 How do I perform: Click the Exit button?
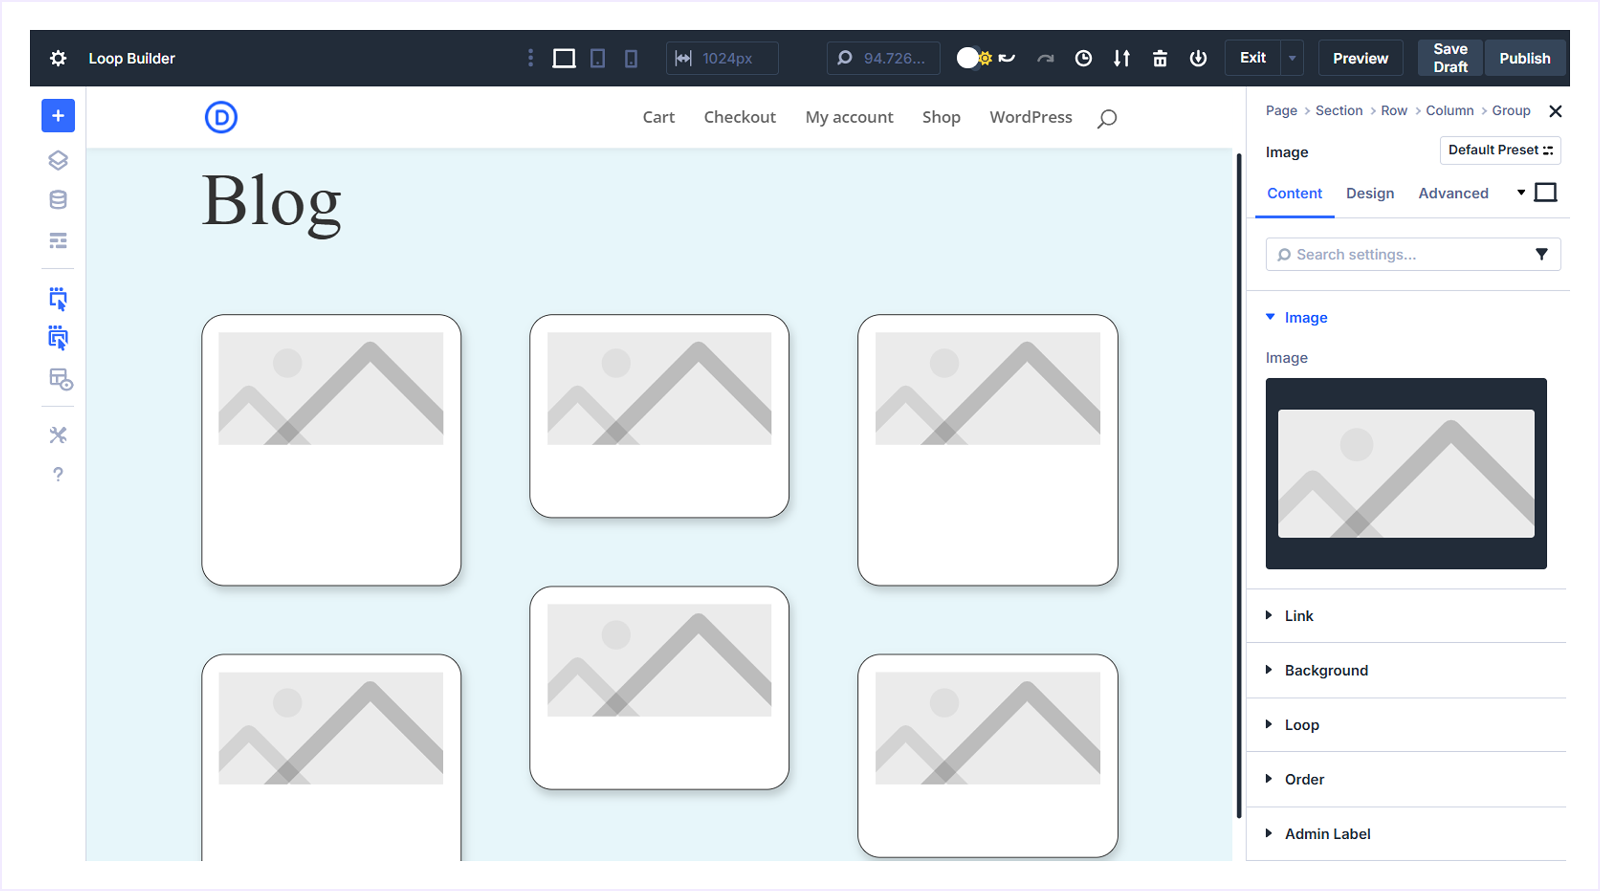point(1253,58)
